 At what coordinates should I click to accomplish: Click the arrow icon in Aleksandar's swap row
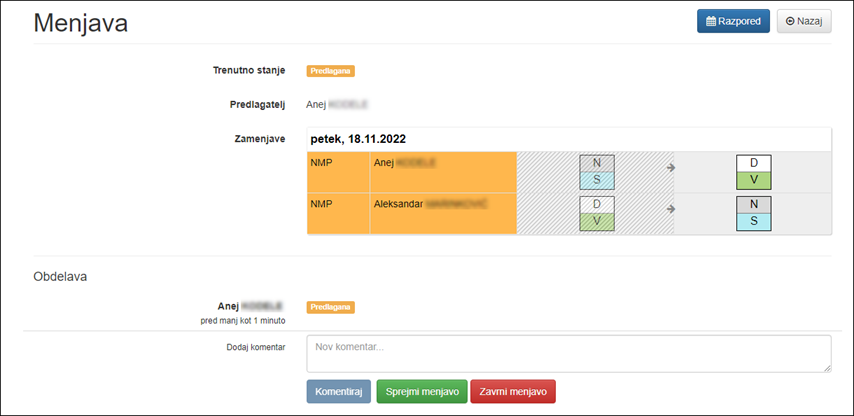coord(671,208)
